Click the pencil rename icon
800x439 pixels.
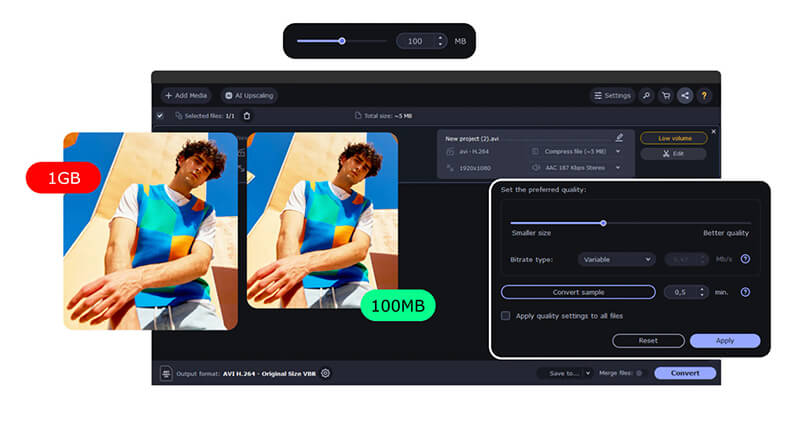619,137
